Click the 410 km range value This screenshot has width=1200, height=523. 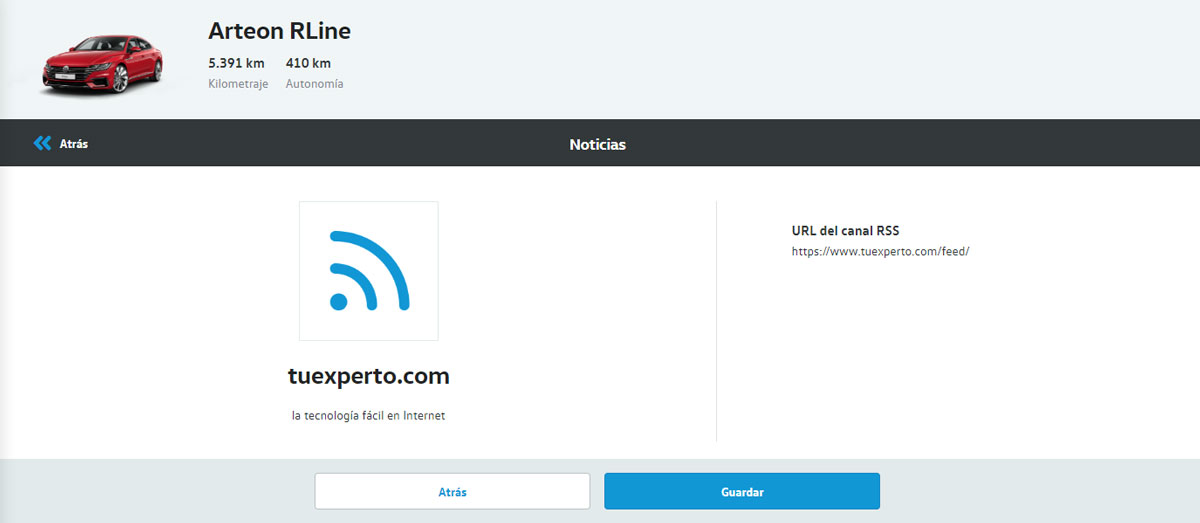pos(308,64)
